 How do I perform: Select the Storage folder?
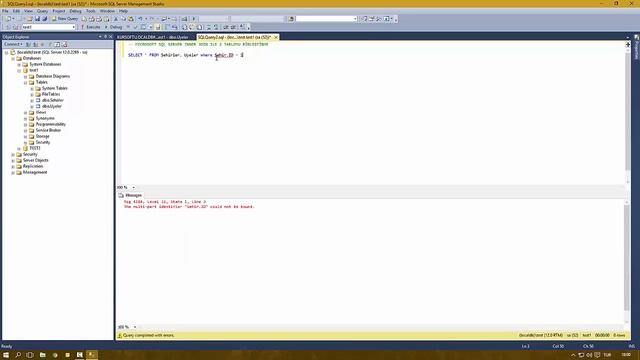coord(42,136)
